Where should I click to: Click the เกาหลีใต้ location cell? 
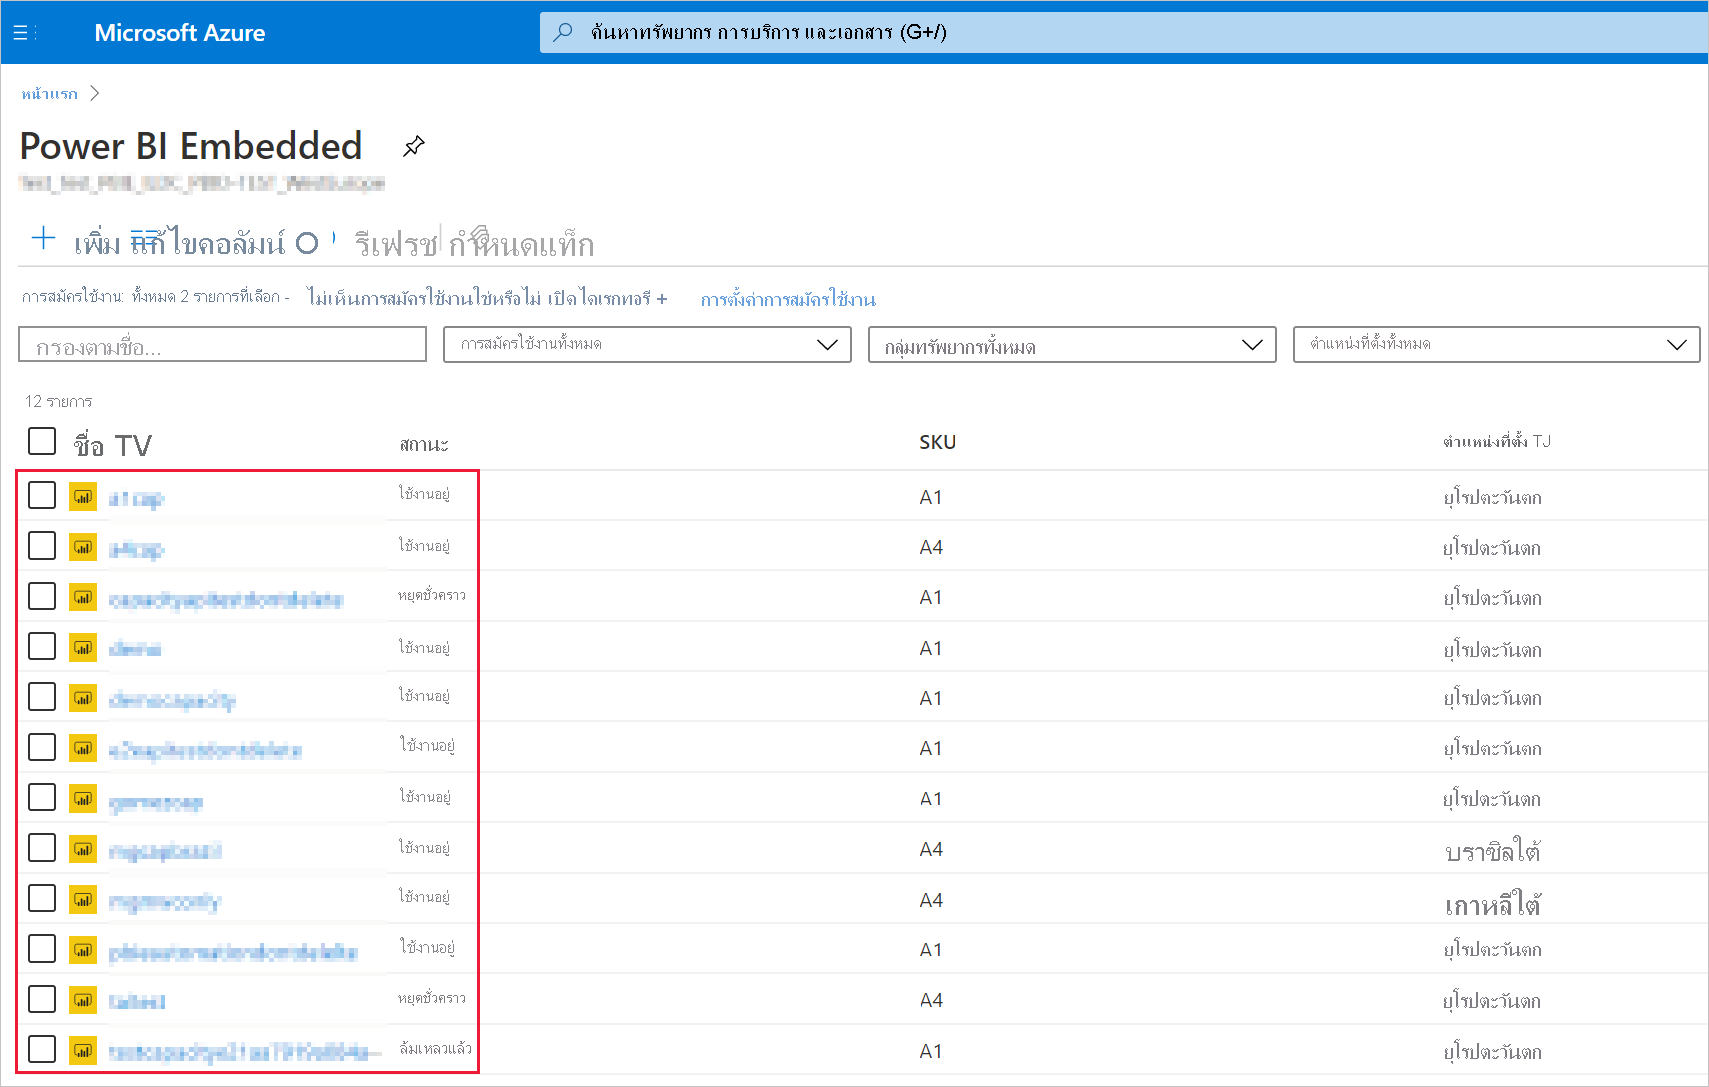(1492, 904)
